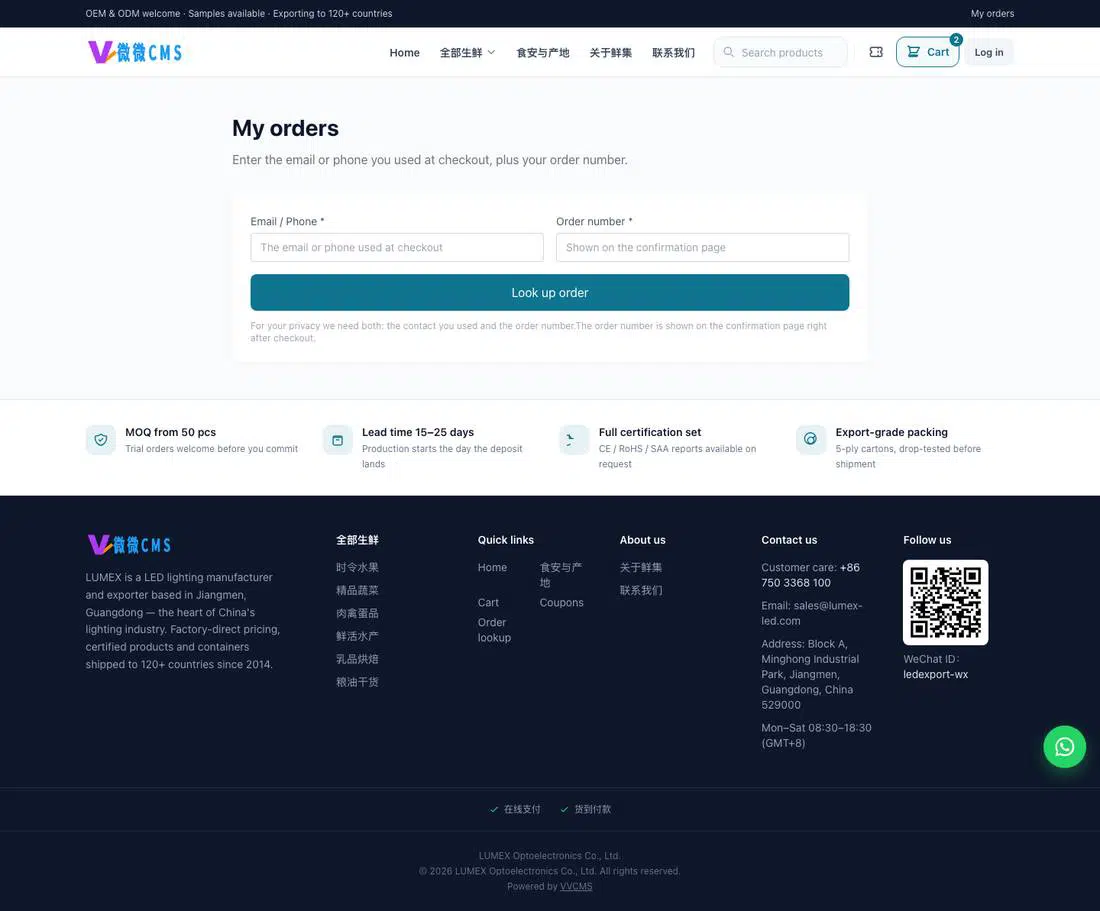This screenshot has width=1100, height=911.
Task: Open the Cart button in the header
Action: 927,52
